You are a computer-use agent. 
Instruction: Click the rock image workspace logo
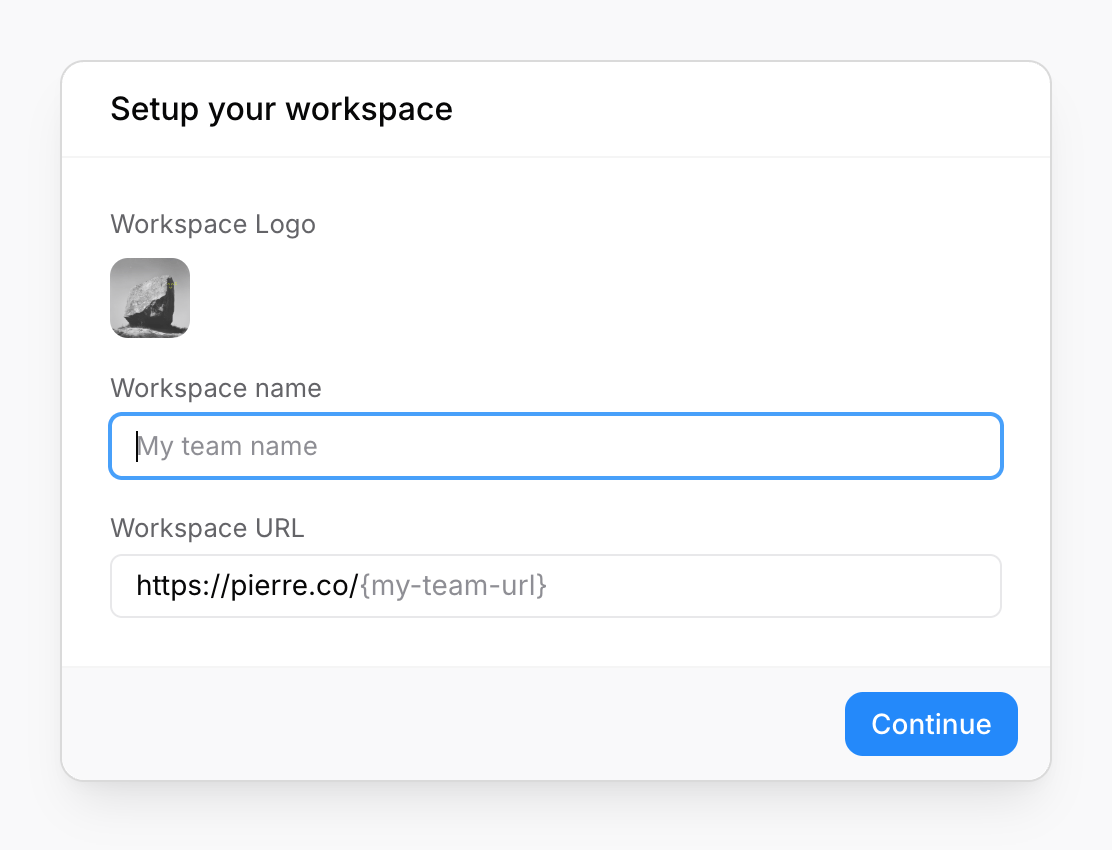150,298
